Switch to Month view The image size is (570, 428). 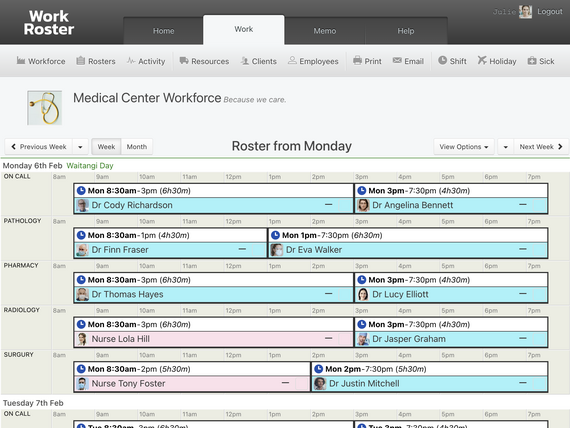[x=137, y=147]
